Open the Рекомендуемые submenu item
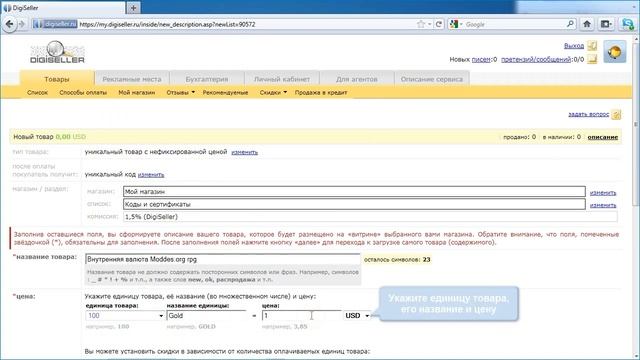 (x=225, y=93)
